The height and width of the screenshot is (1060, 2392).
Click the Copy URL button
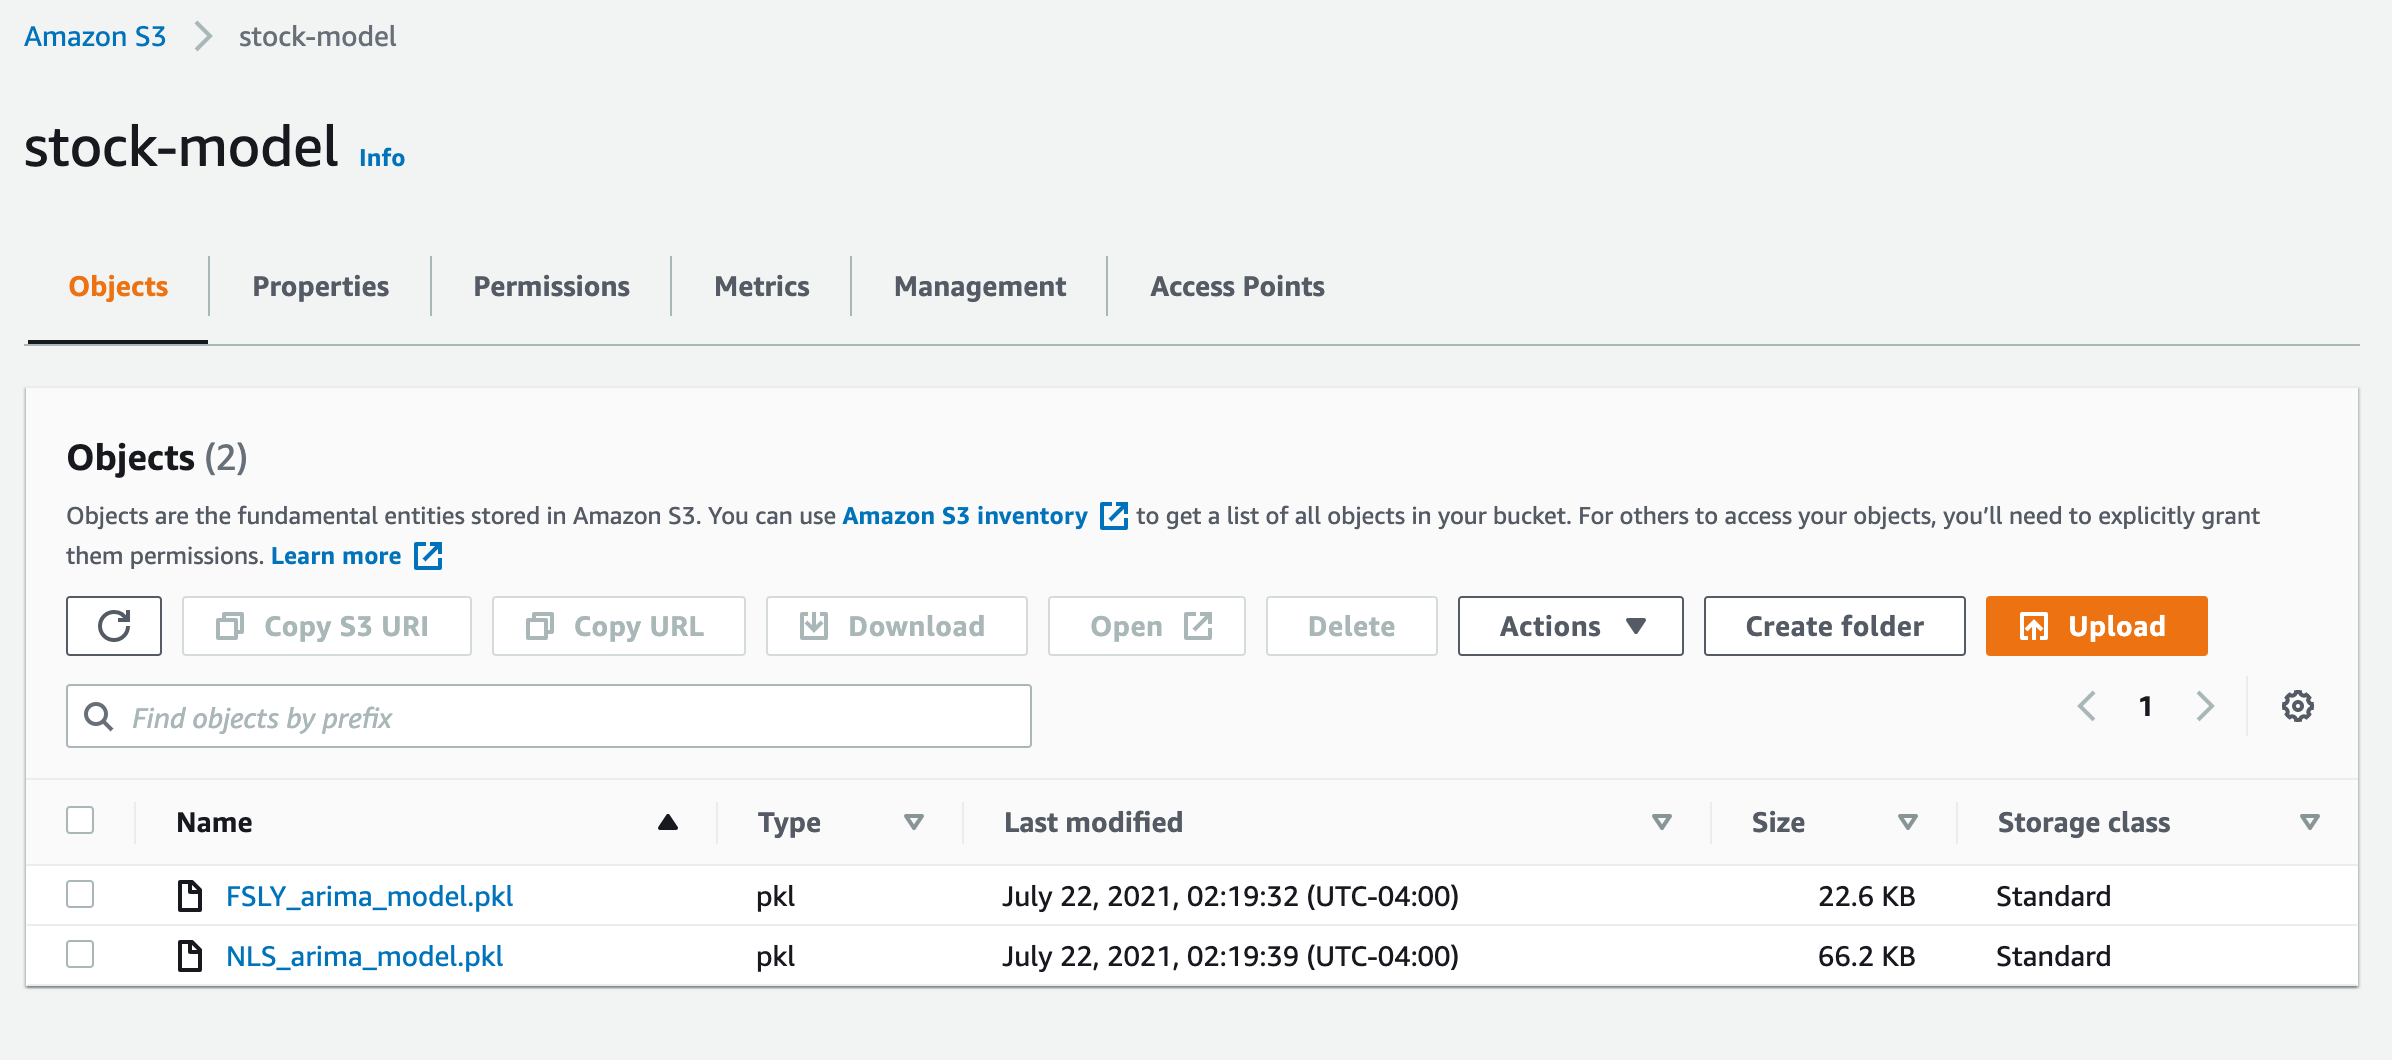point(619,626)
